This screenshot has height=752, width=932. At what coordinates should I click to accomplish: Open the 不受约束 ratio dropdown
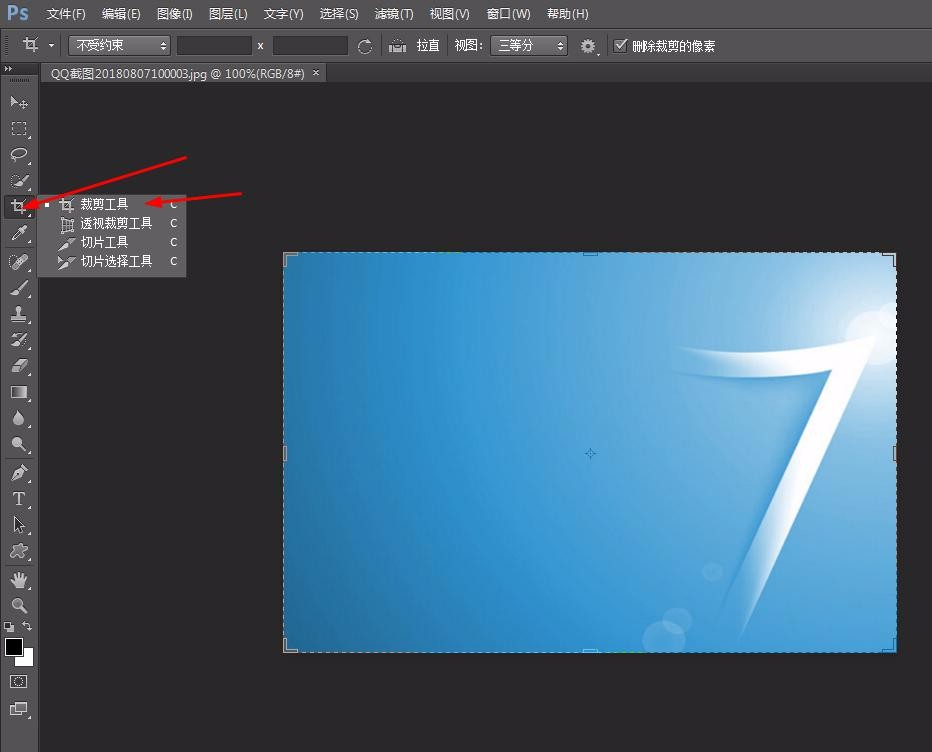tap(119, 46)
